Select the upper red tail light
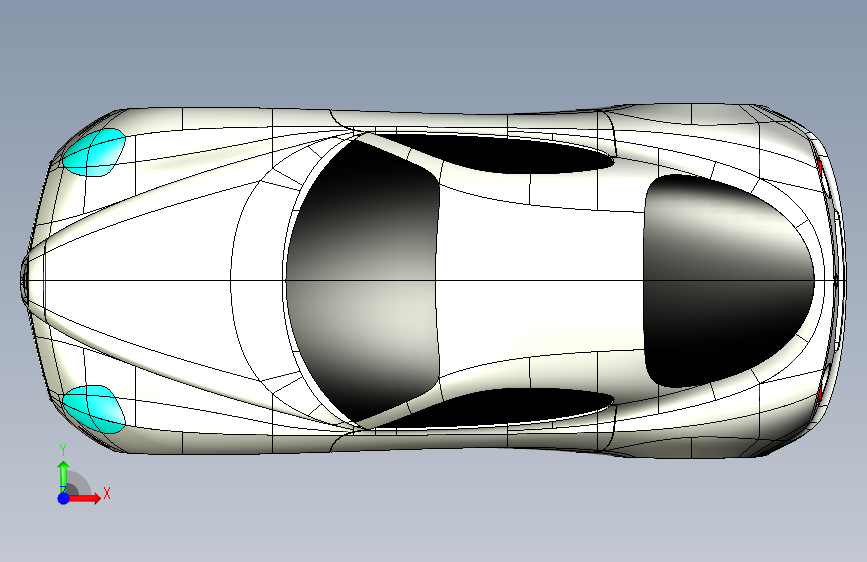 pos(819,165)
